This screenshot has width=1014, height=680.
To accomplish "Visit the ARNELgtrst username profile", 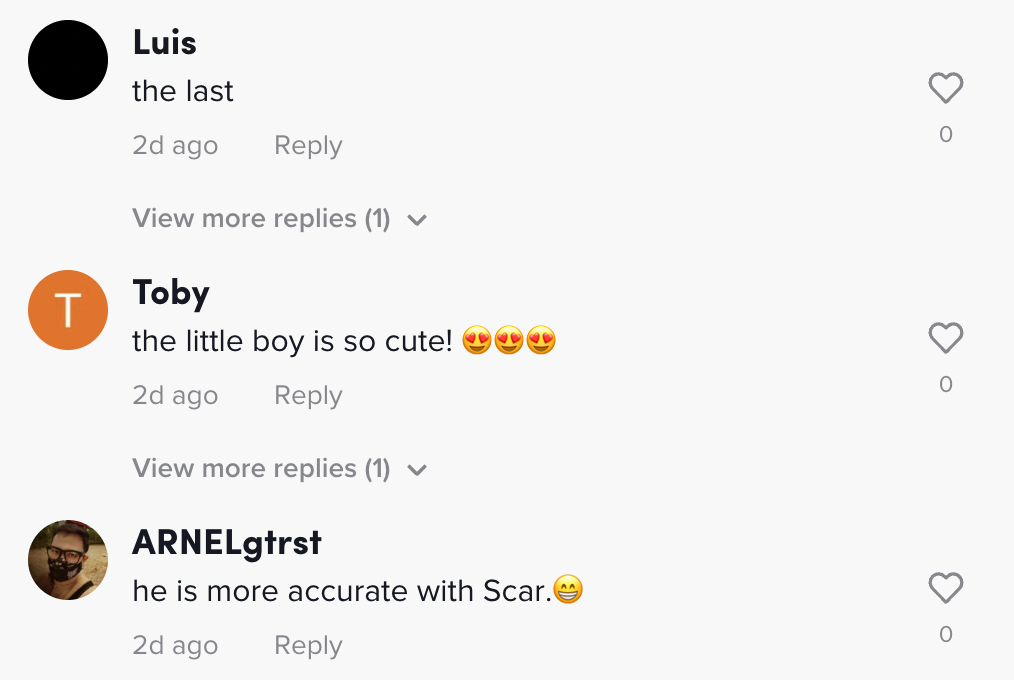I will pyautogui.click(x=227, y=543).
